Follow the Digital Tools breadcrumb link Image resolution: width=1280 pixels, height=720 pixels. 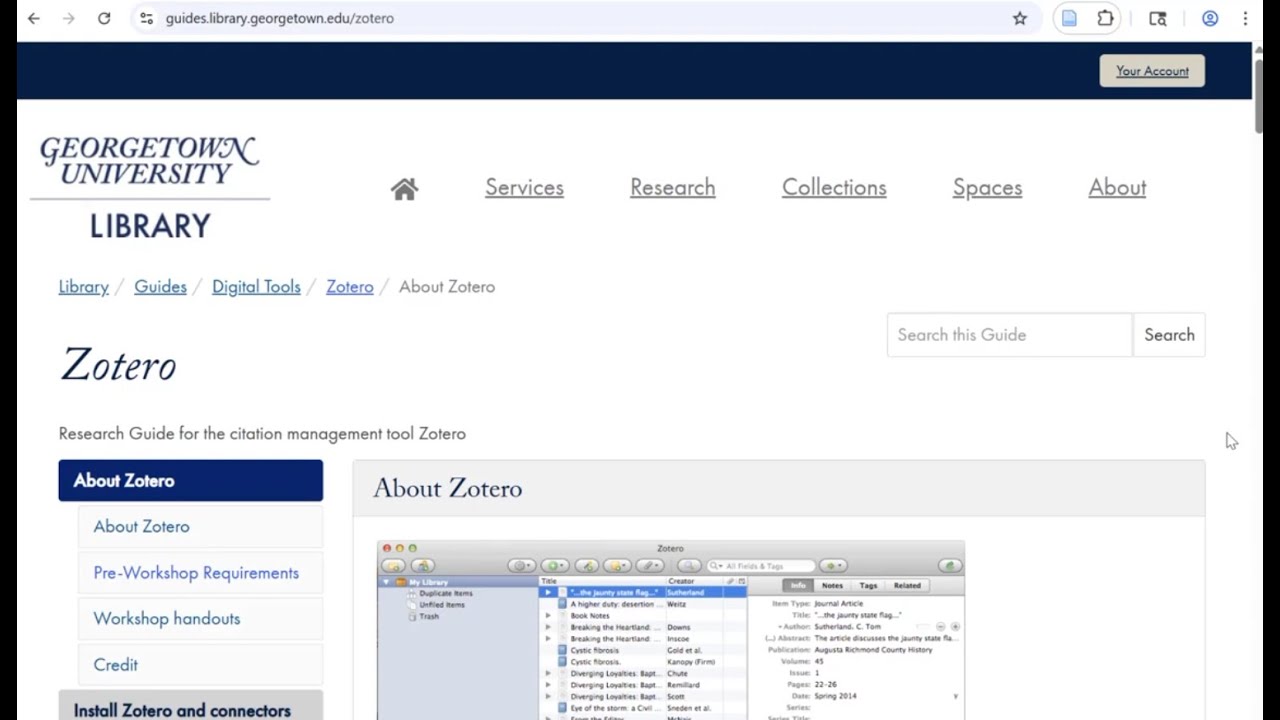(256, 287)
